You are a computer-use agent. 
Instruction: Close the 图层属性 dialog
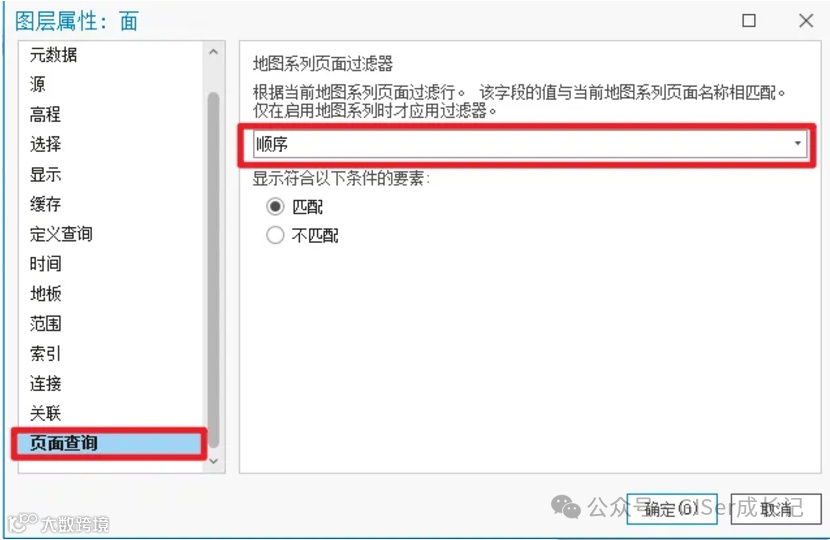coord(806,21)
